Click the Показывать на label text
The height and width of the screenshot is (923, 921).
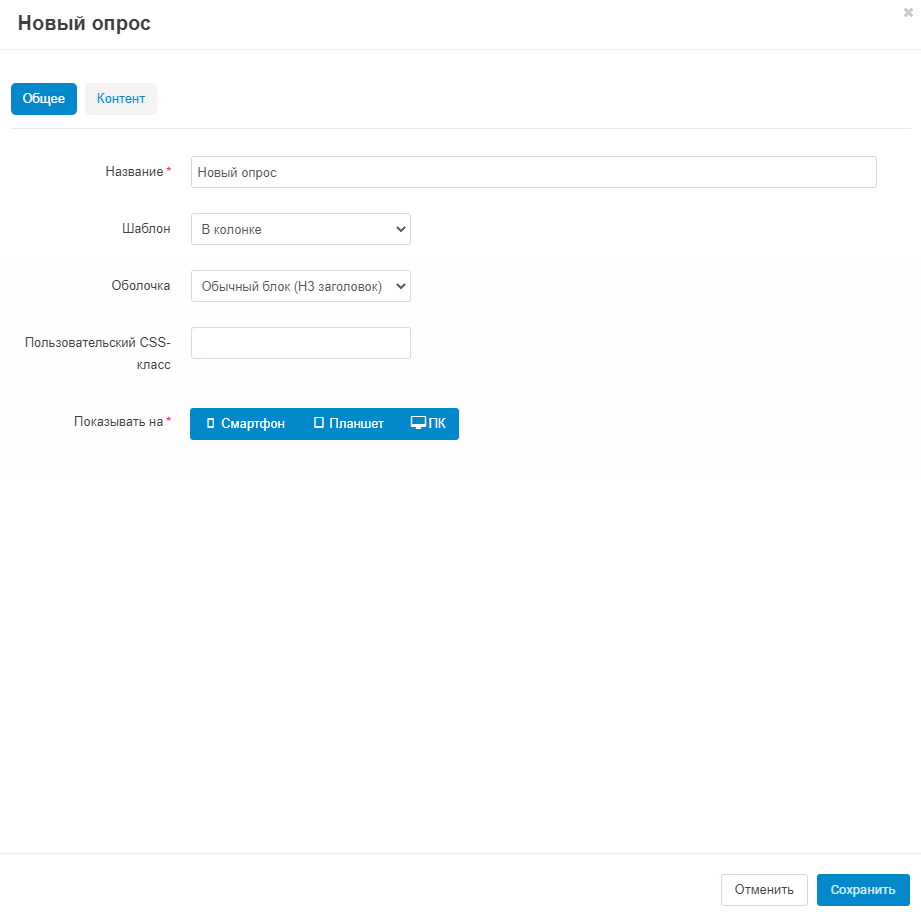click(118, 422)
